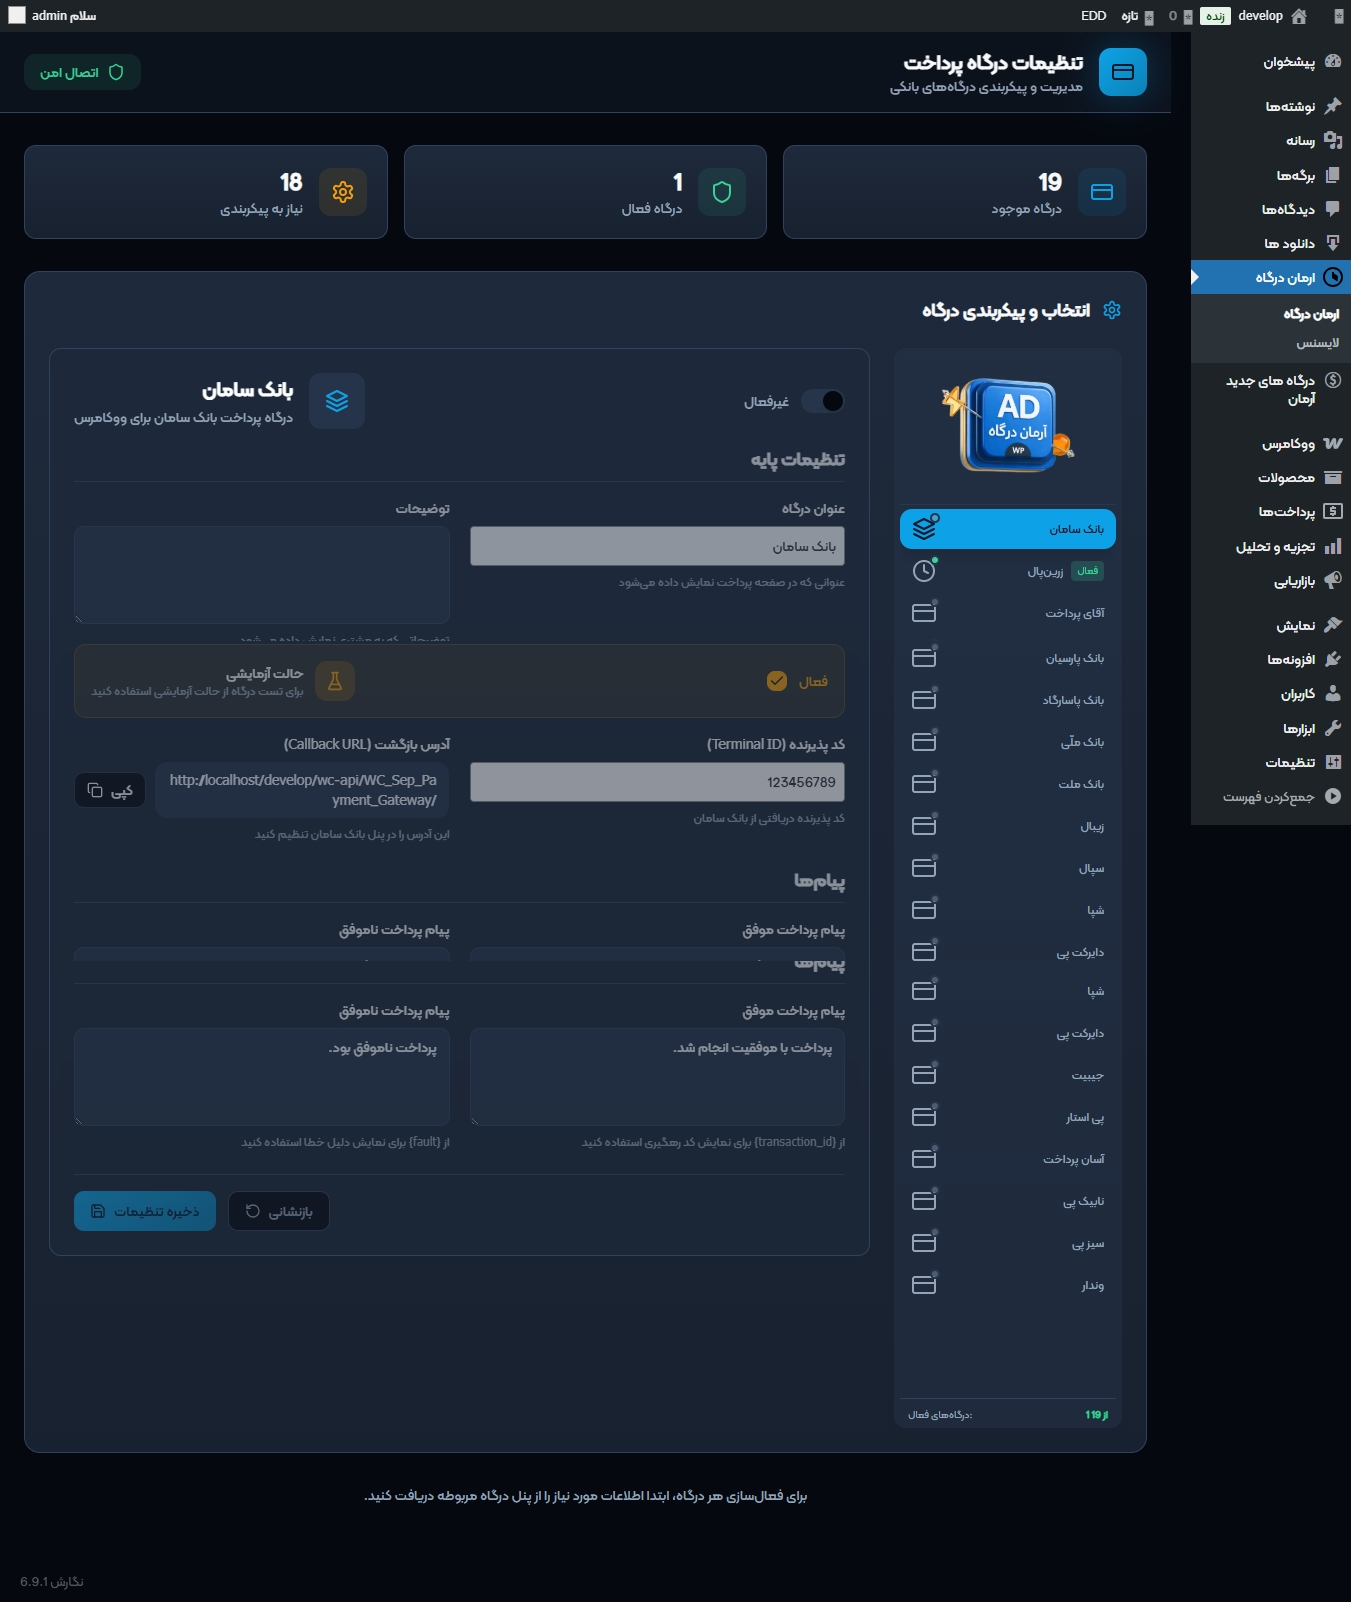Click the Callback URL address box

pyautogui.click(x=302, y=790)
